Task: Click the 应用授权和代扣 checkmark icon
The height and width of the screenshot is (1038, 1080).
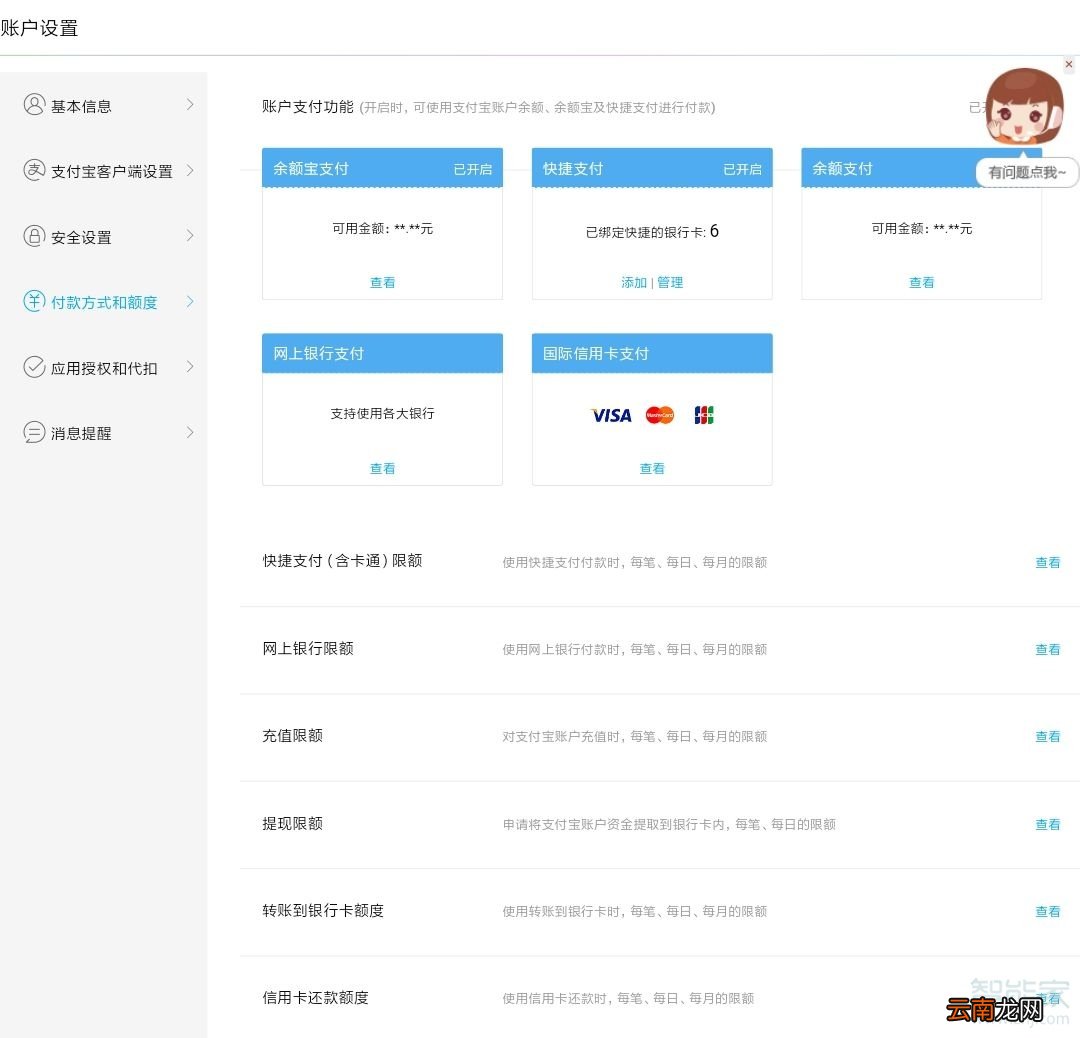Action: 34,367
